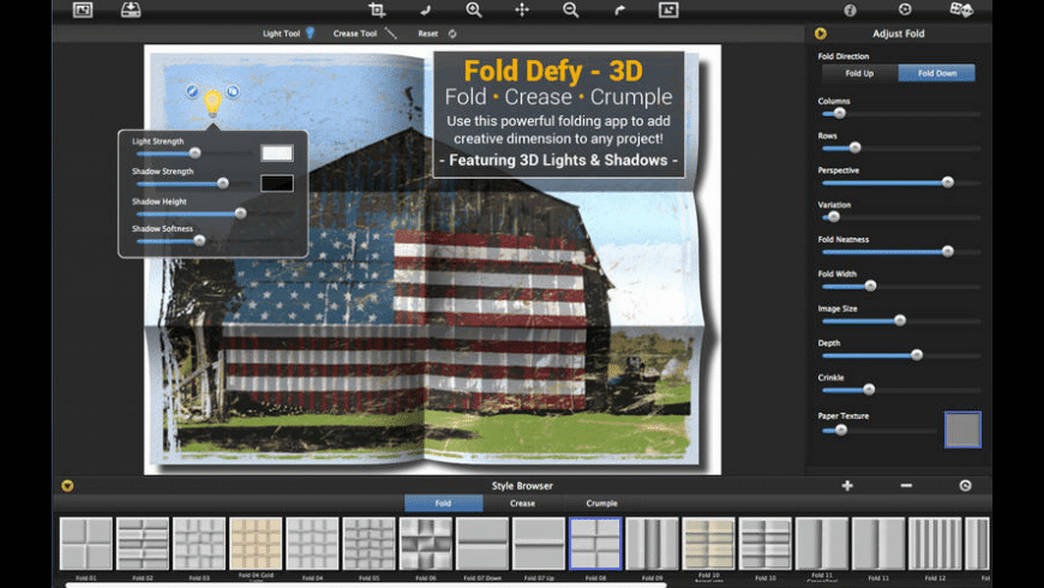Select the crop tool icon
1044x588 pixels.
tap(377, 9)
